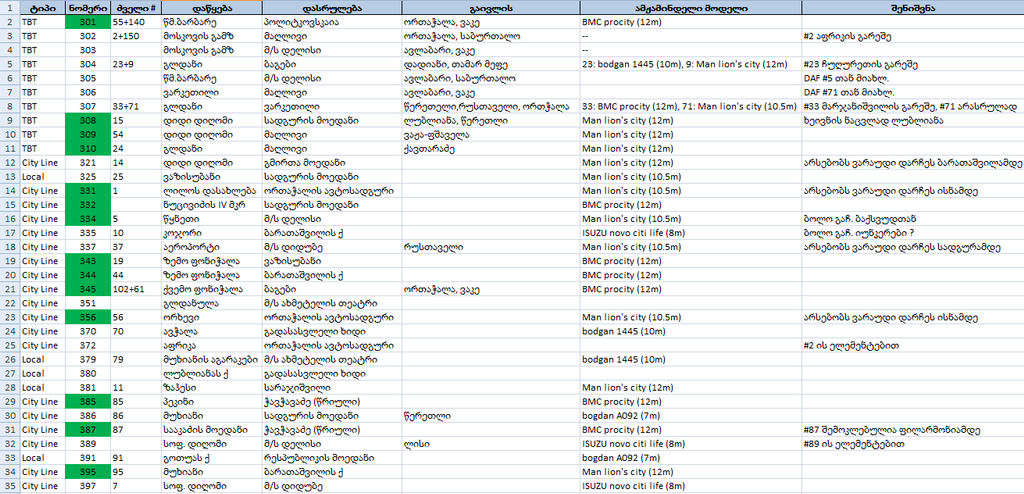
Task: Select BMC procity (12m) in row 344
Action: pos(690,276)
